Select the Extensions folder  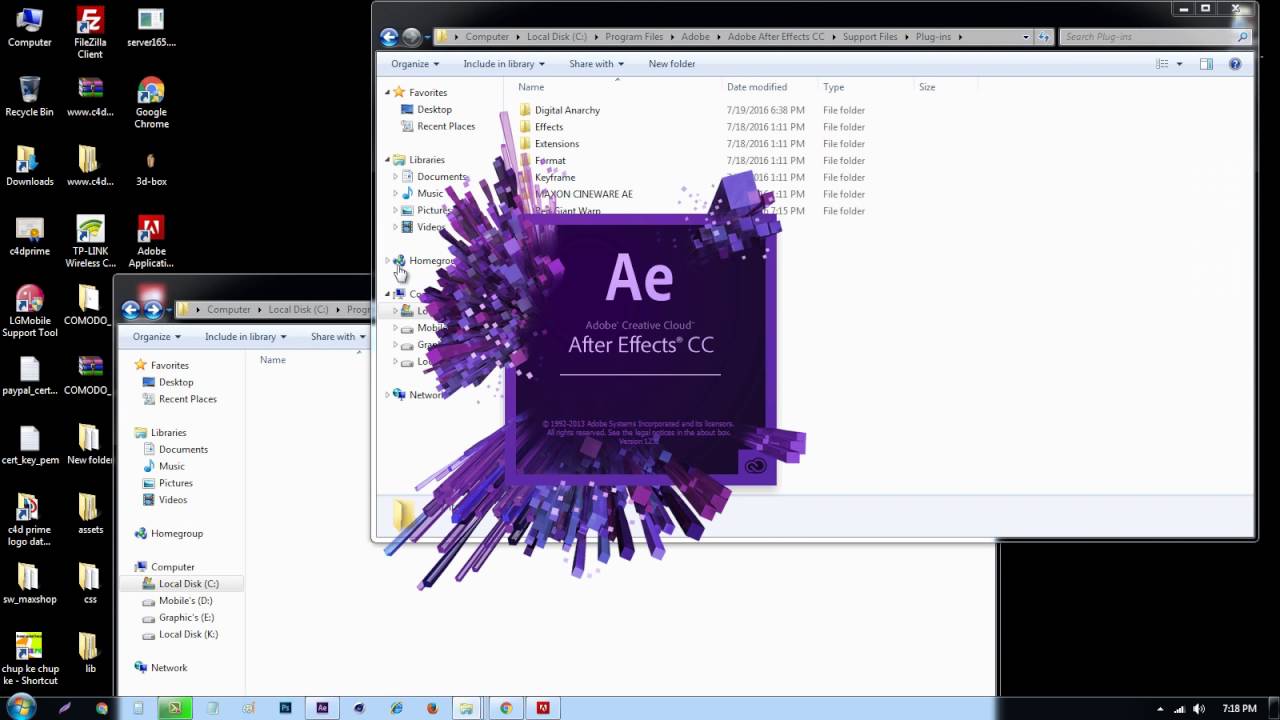[x=557, y=144]
